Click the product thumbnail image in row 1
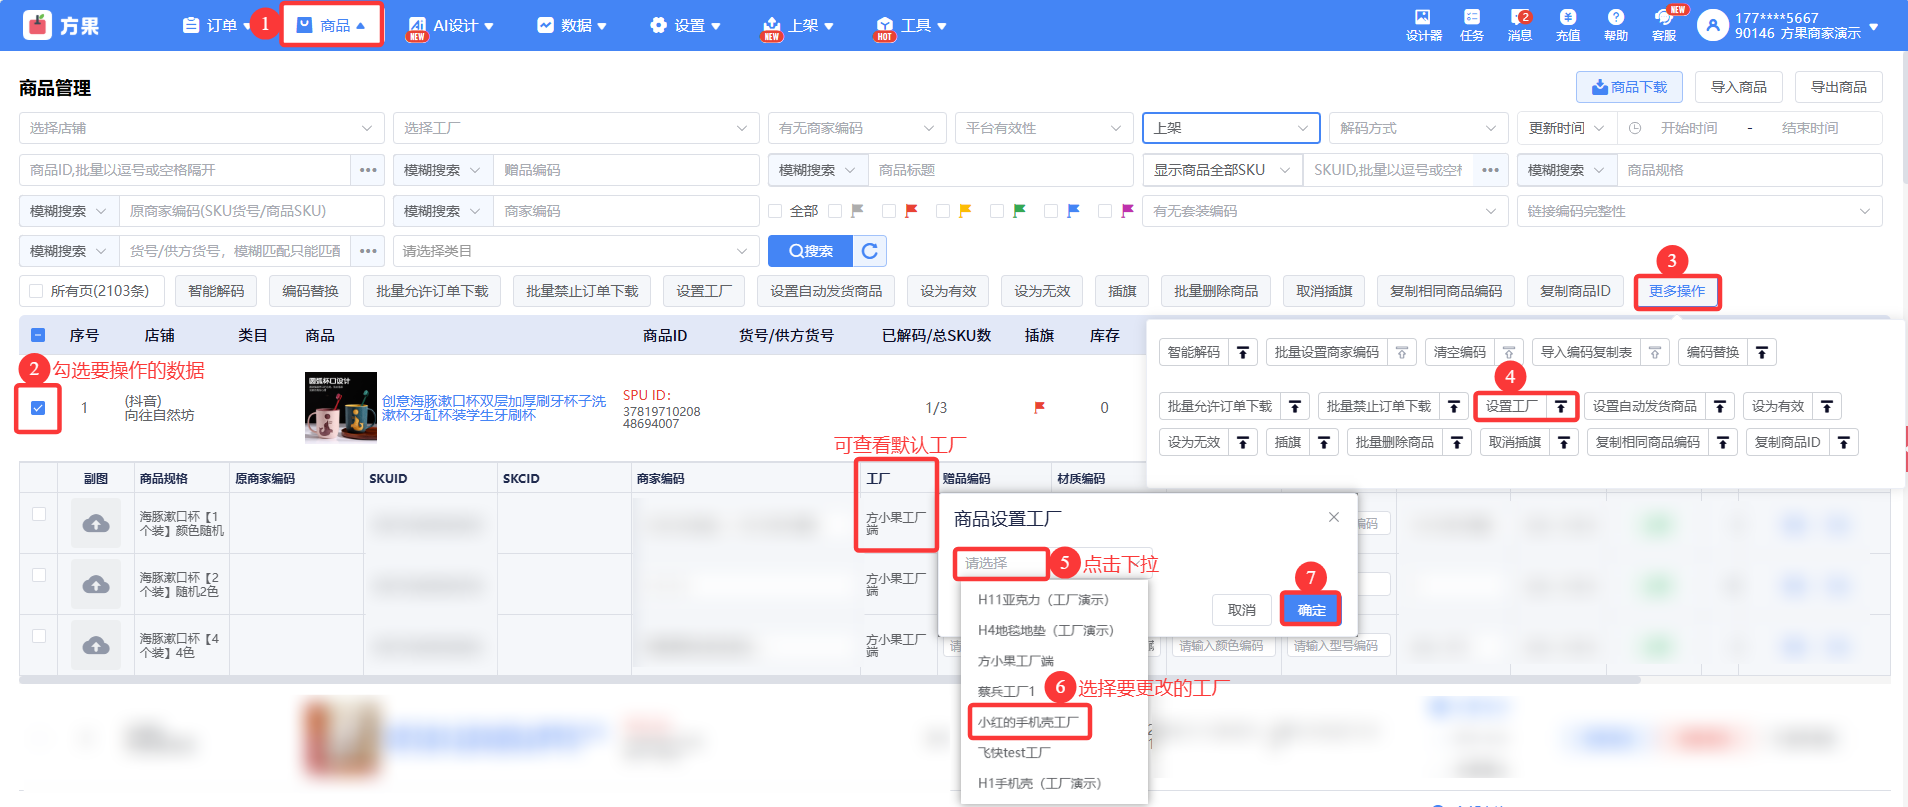This screenshot has width=1908, height=807. click(341, 407)
